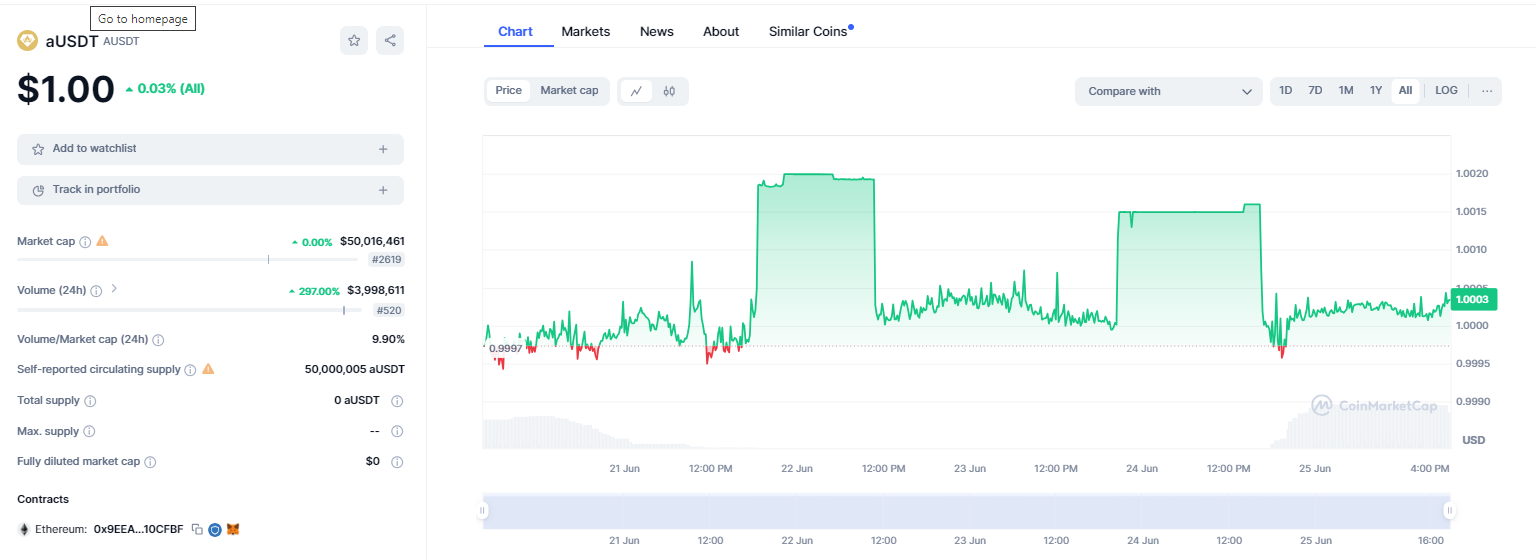Image resolution: width=1536 pixels, height=560 pixels.
Task: Open the Markets tab
Action: [x=586, y=32]
